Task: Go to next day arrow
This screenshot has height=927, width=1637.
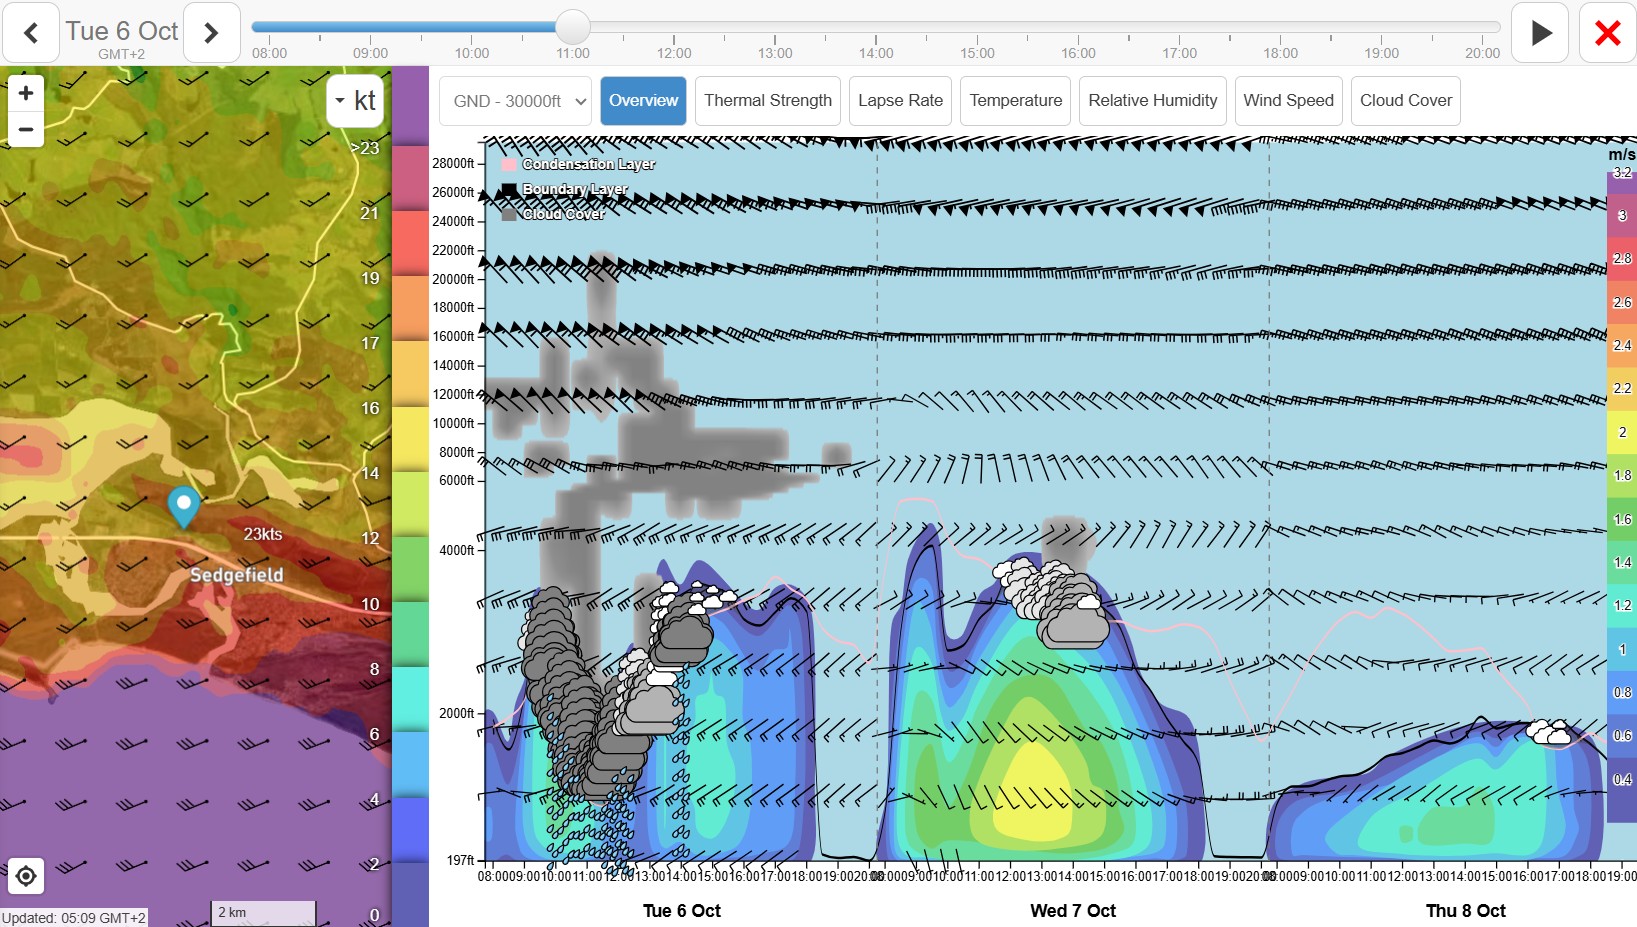Action: tap(211, 33)
